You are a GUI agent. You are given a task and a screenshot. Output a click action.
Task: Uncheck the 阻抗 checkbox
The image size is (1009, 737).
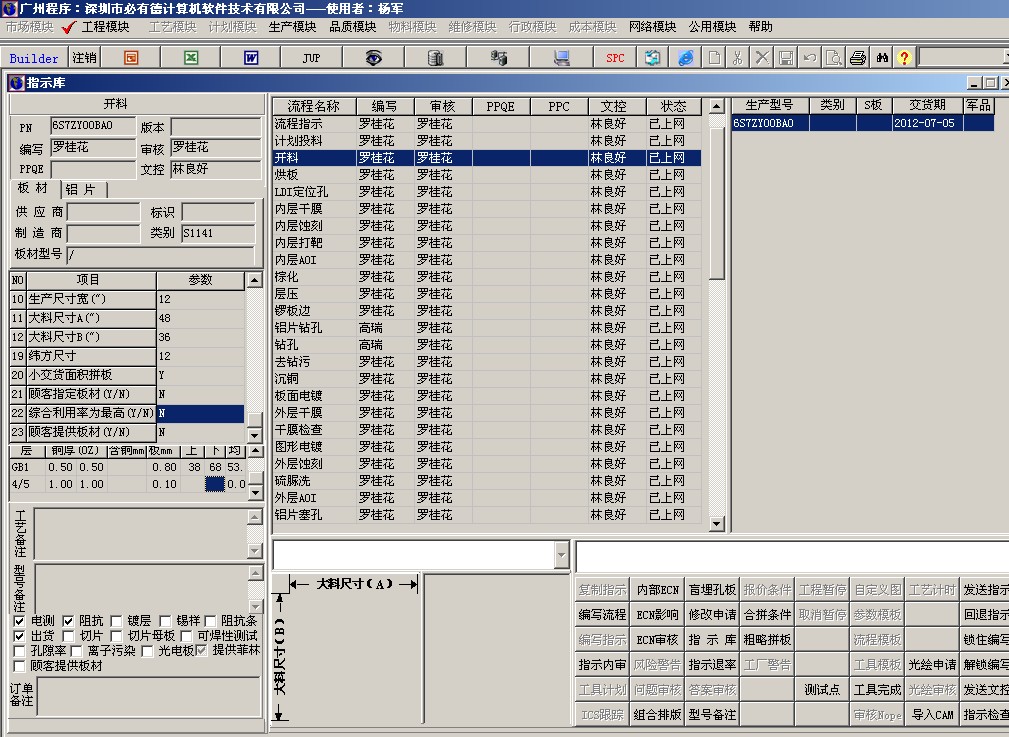coord(68,621)
